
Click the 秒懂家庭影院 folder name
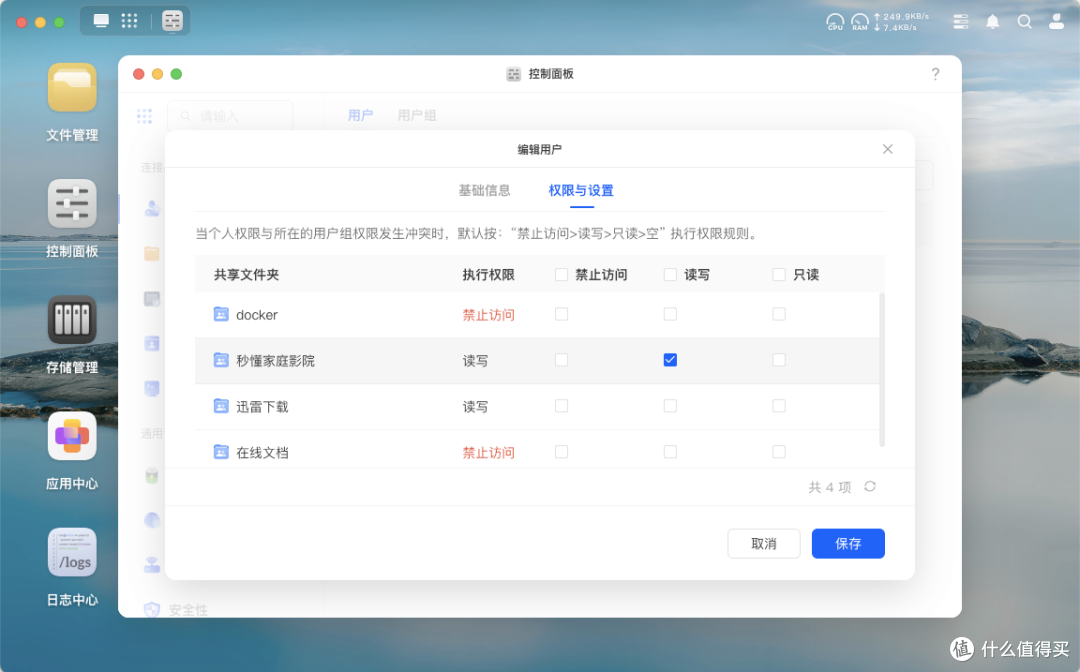coord(276,361)
